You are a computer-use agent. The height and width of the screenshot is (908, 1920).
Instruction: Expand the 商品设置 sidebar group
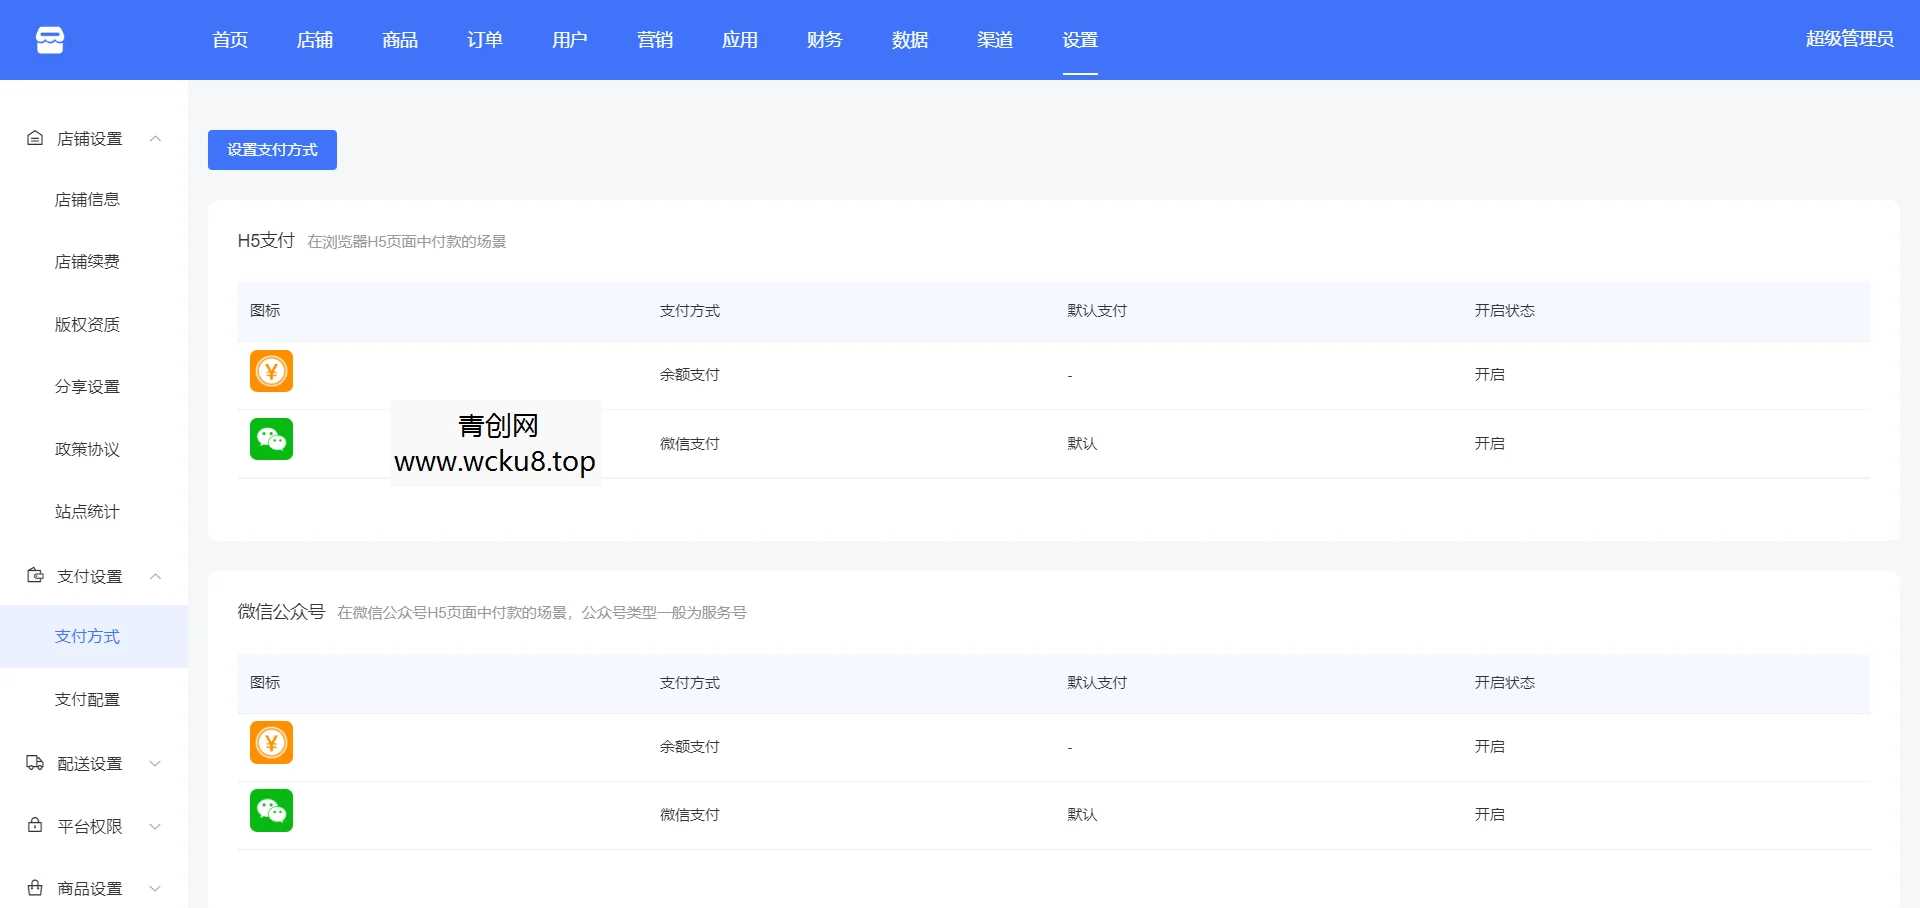[x=155, y=888]
